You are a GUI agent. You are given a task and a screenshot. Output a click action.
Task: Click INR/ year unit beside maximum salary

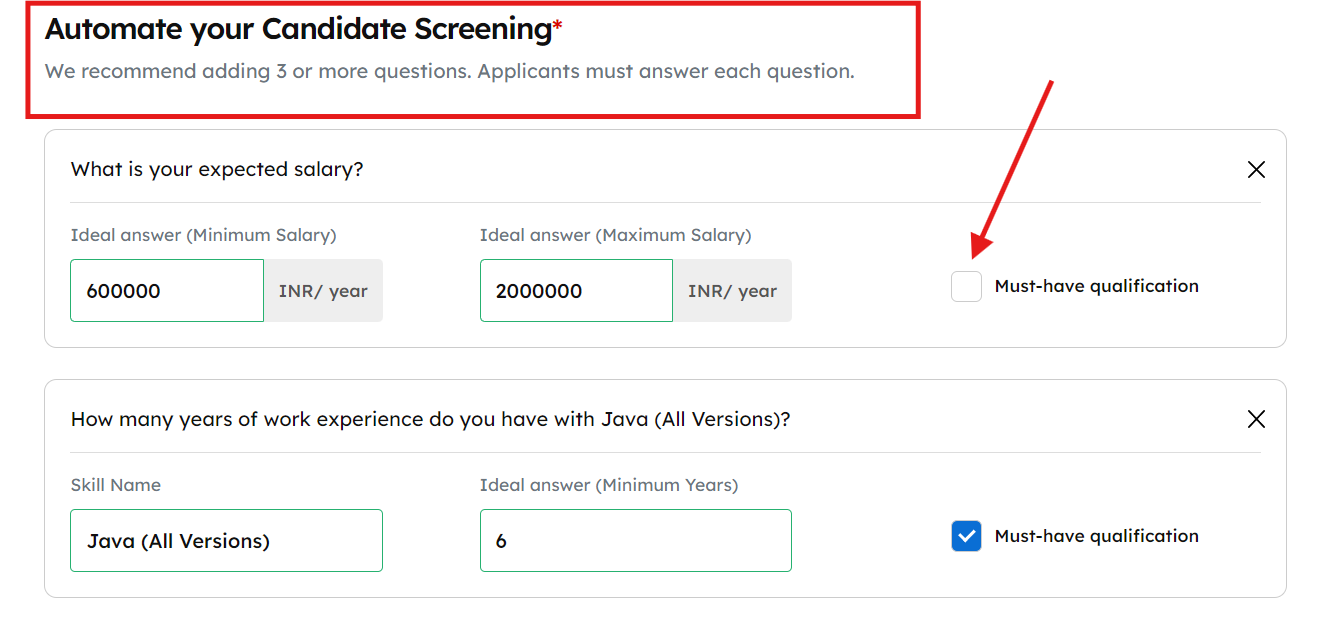(732, 291)
